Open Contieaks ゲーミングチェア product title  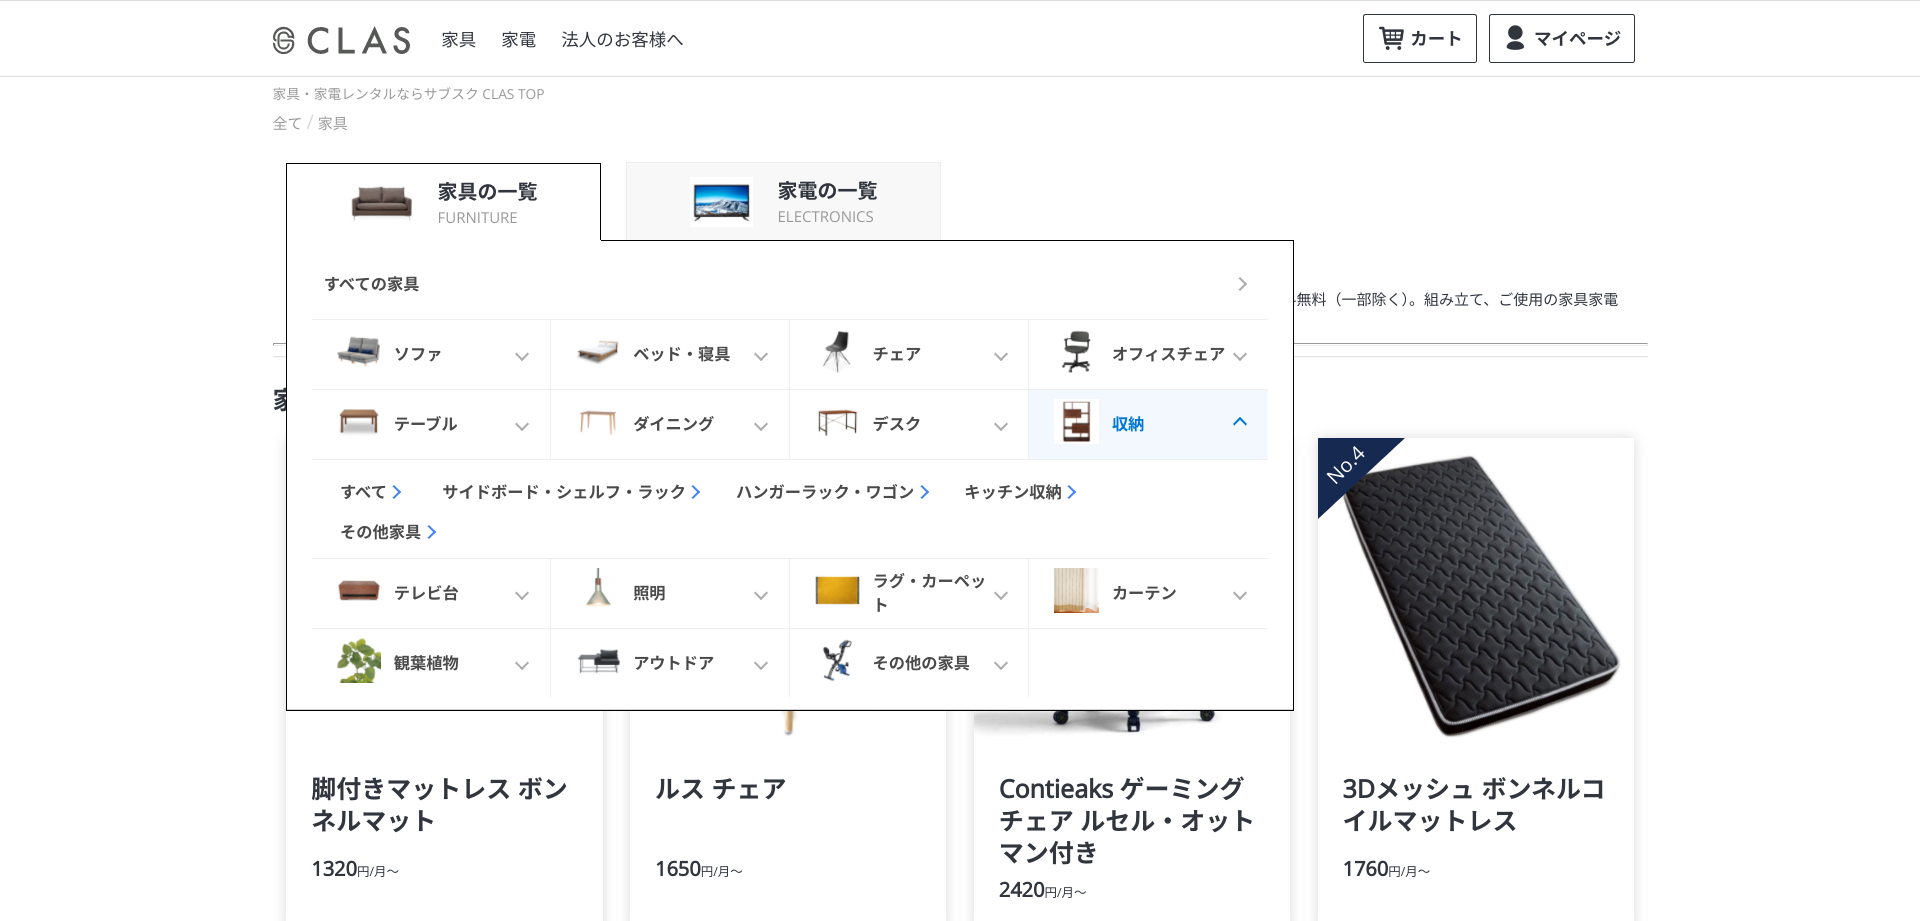[1126, 821]
